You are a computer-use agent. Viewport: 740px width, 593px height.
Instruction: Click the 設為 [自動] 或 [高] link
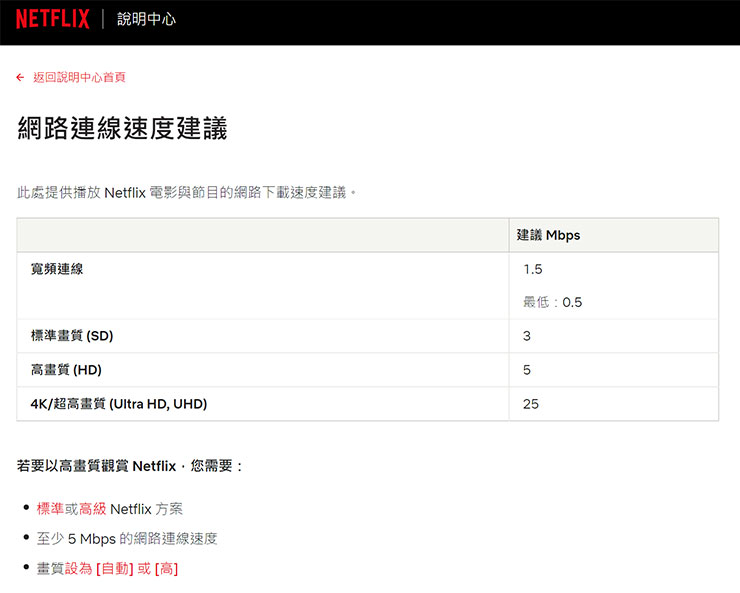[121, 568]
